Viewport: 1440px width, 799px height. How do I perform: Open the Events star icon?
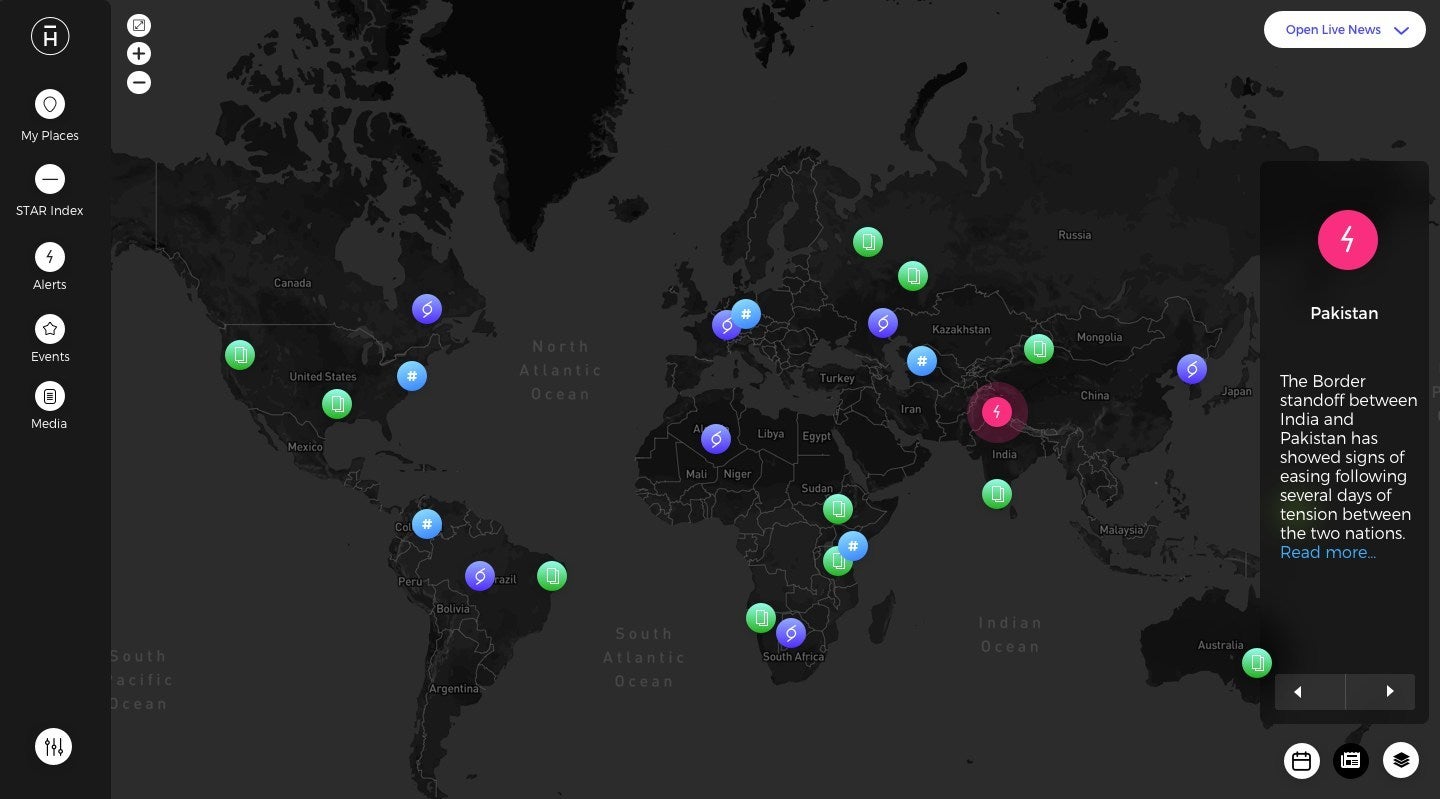tap(50, 329)
